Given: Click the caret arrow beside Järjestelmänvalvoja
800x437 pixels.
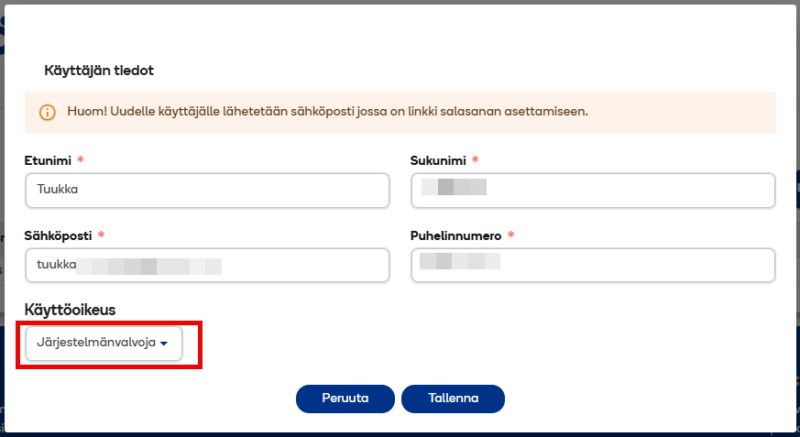Looking at the screenshot, I should (164, 343).
